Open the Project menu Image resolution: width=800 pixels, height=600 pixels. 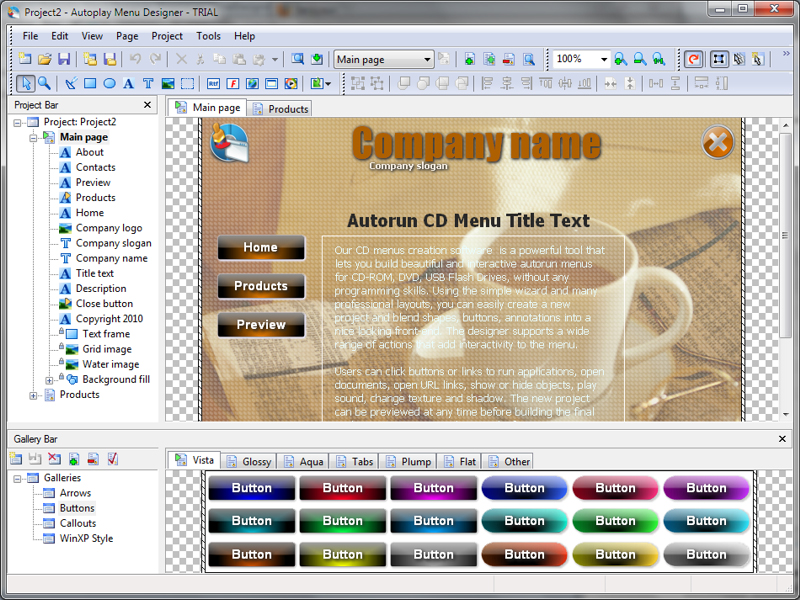(167, 36)
